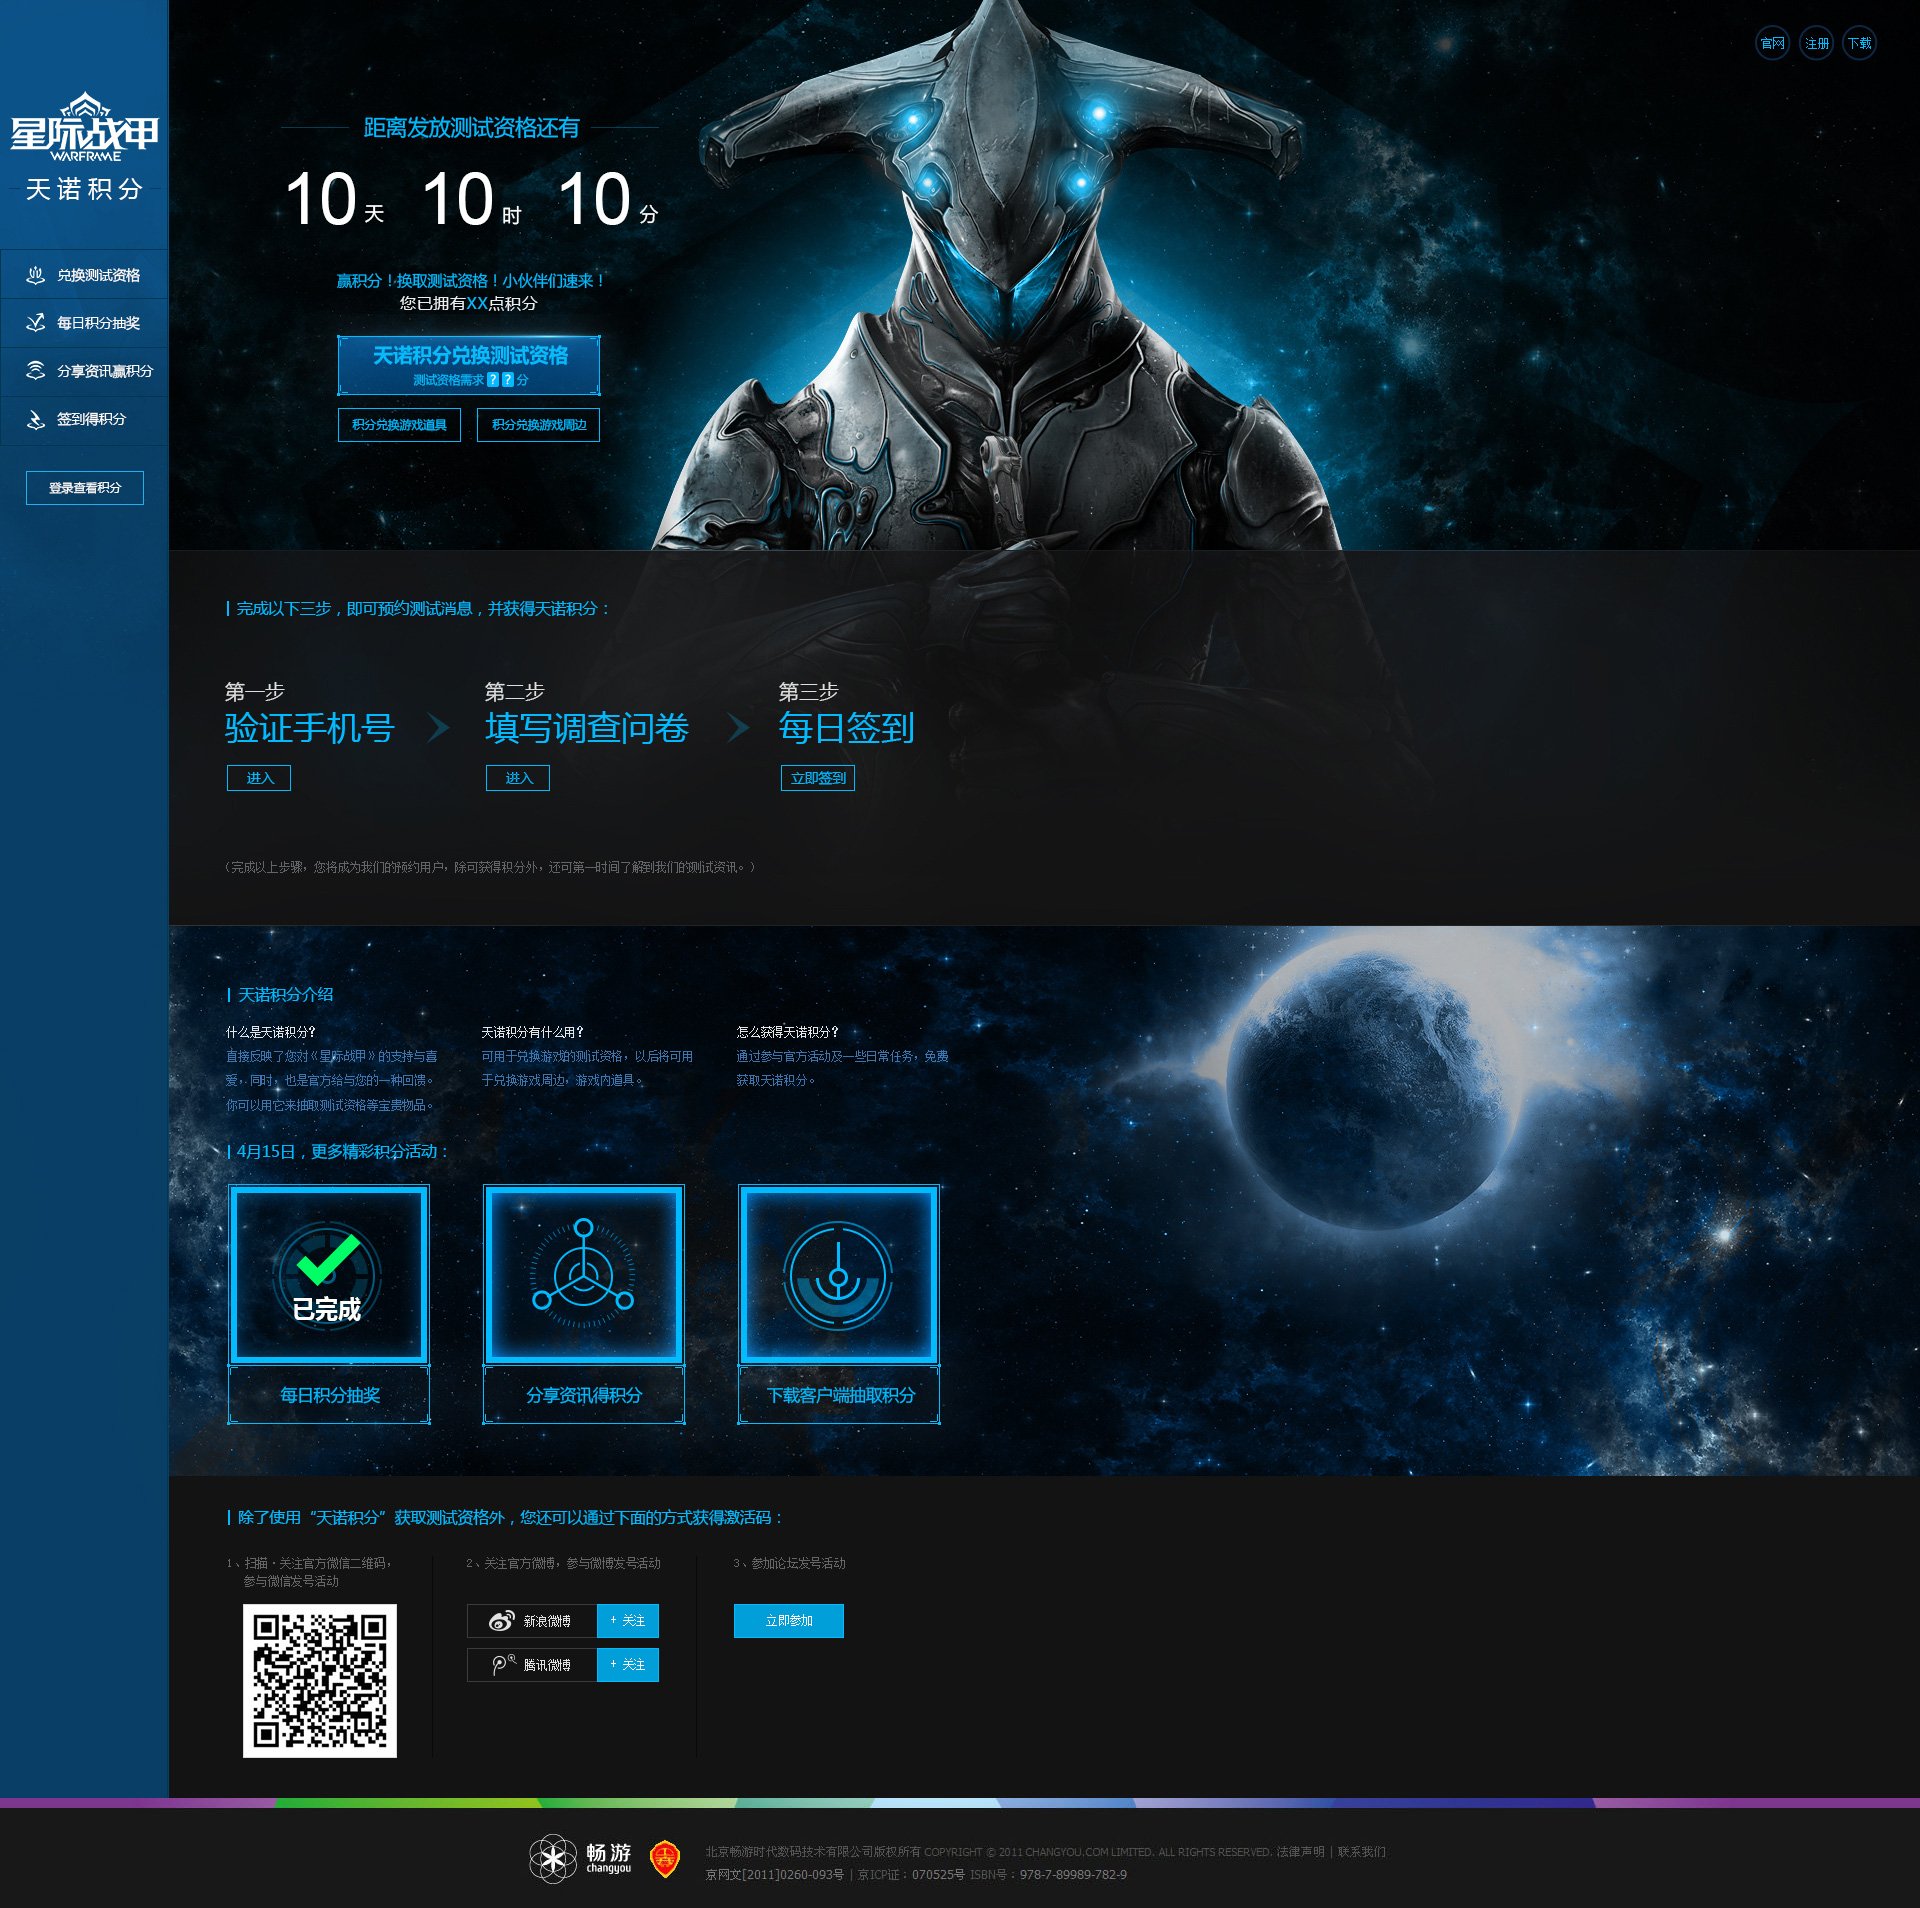Open 分享资讯赢积分 in the sidebar

coord(84,371)
